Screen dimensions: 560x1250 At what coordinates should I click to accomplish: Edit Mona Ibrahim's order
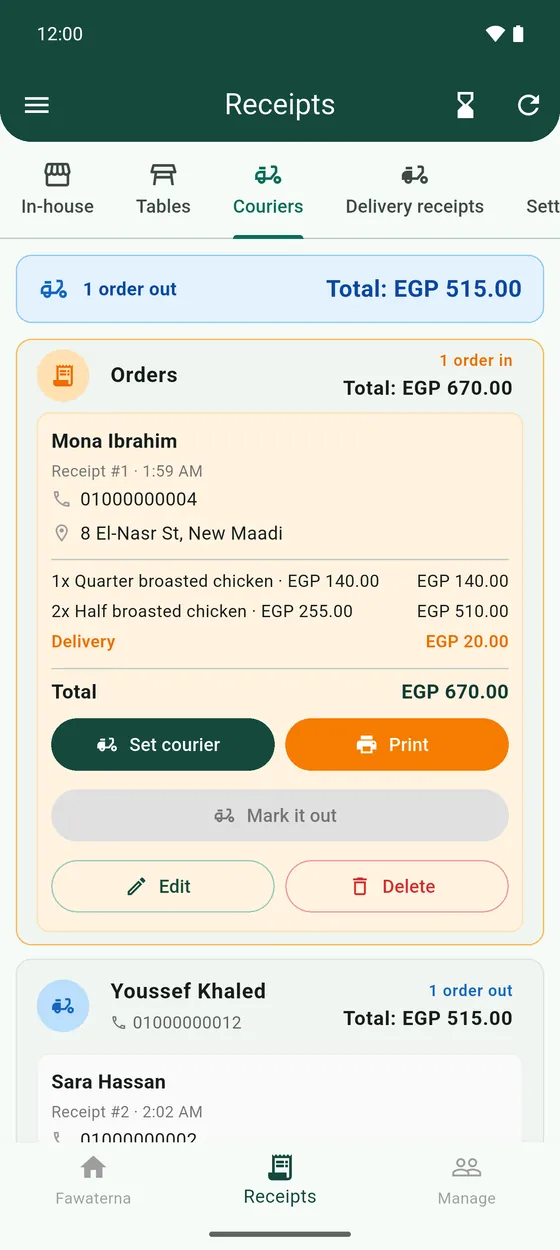[x=163, y=887]
